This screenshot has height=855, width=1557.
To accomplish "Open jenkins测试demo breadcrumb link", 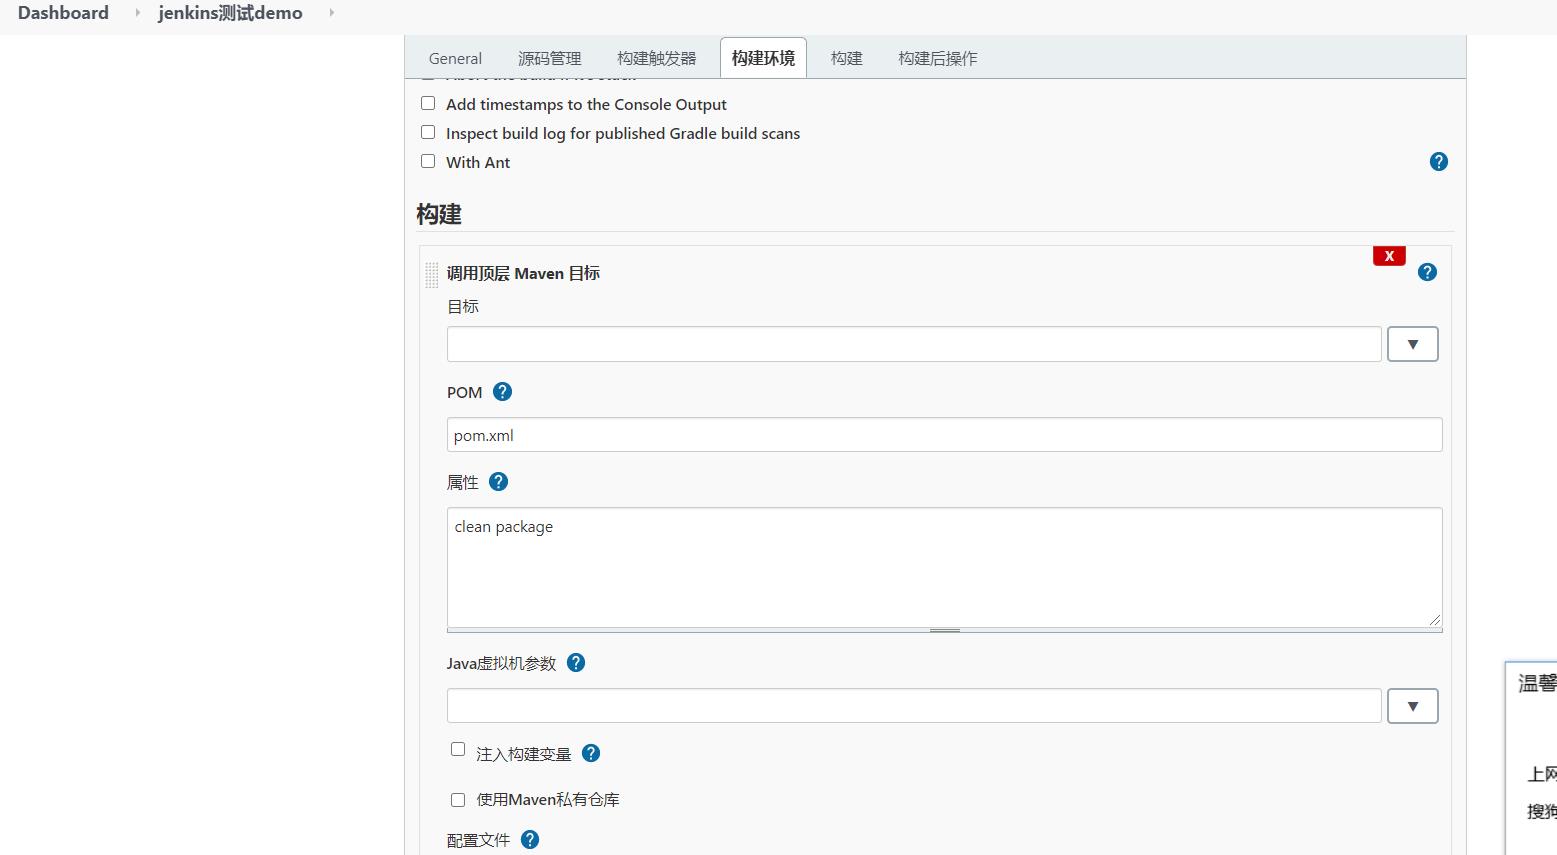I will 230,13.
